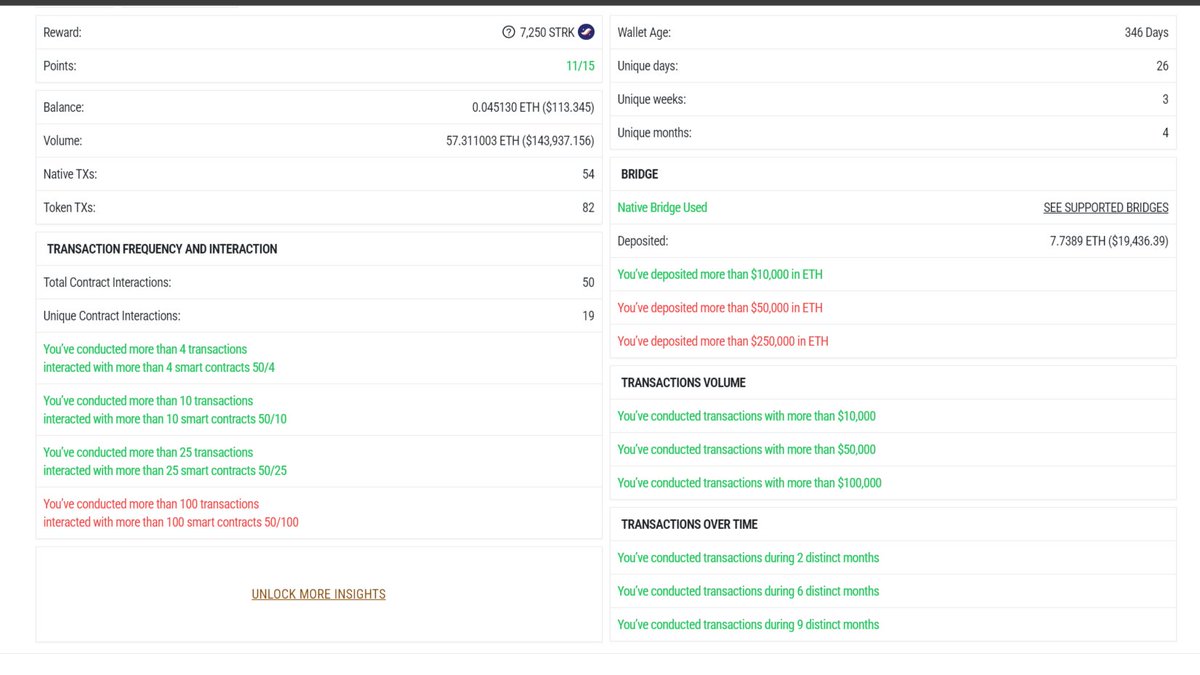
Task: Click the Points label
Action: [x=59, y=66]
